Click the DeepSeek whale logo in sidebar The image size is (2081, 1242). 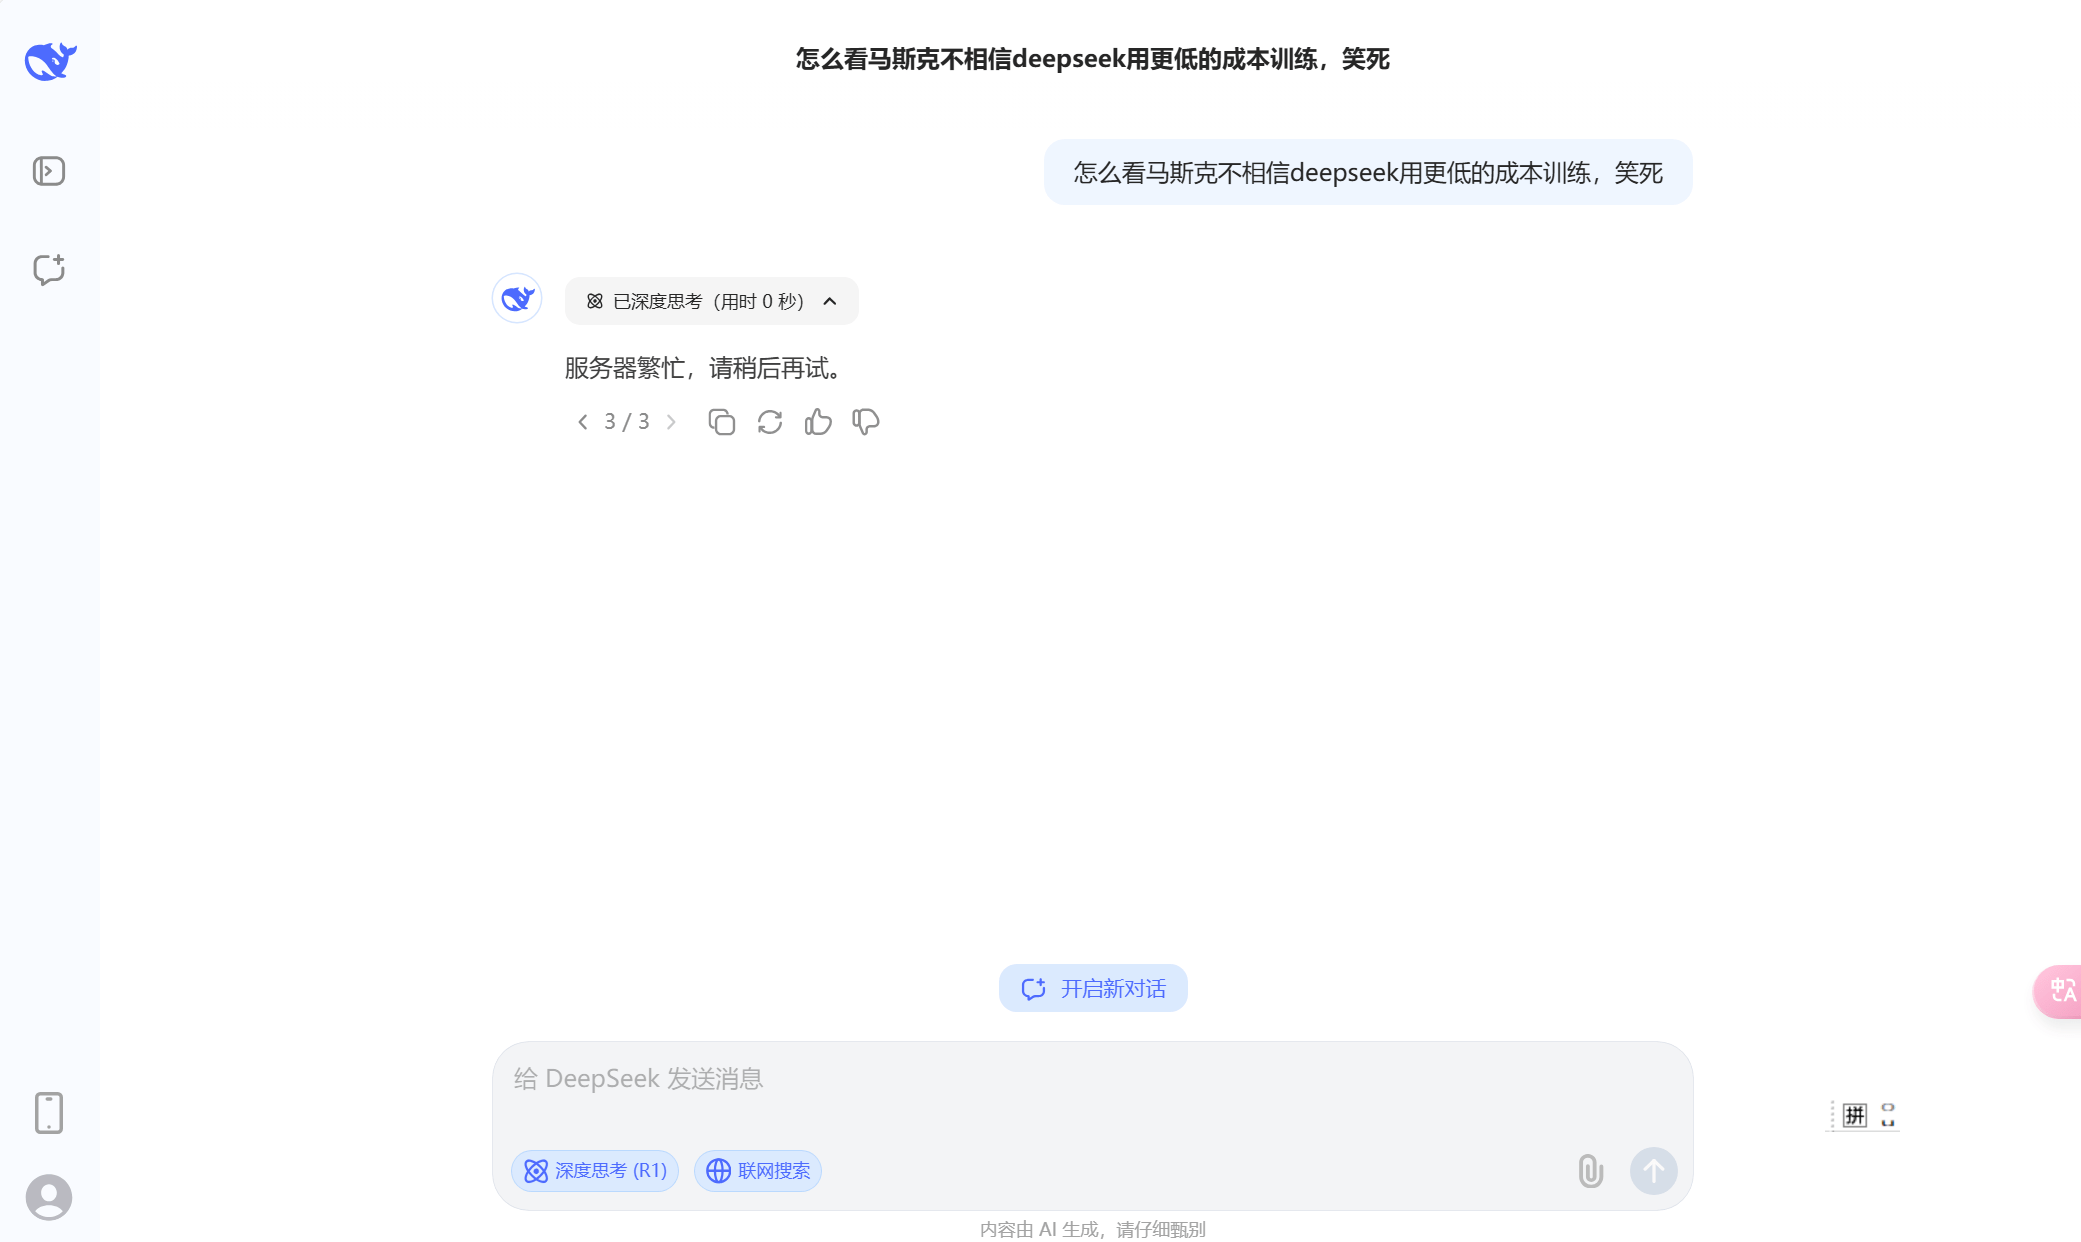pyautogui.click(x=49, y=60)
